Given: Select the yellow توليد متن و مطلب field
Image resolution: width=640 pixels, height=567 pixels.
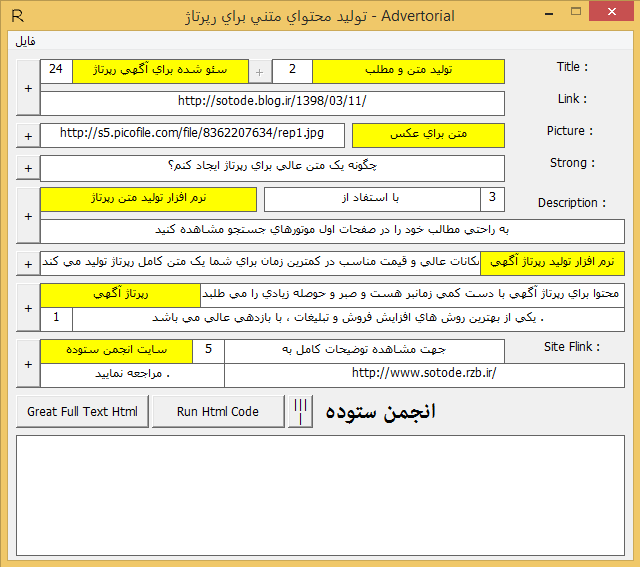Looking at the screenshot, I should point(408,71).
